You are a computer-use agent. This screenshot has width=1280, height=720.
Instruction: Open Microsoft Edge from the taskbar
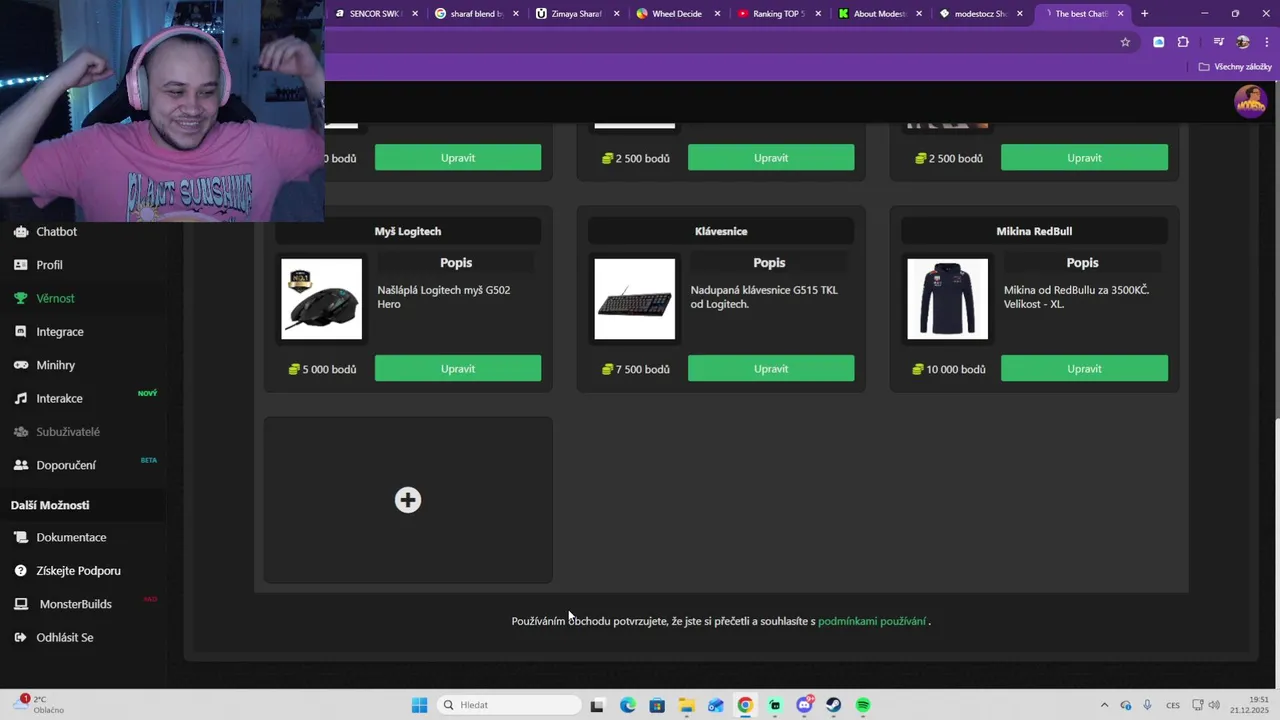[x=627, y=705]
